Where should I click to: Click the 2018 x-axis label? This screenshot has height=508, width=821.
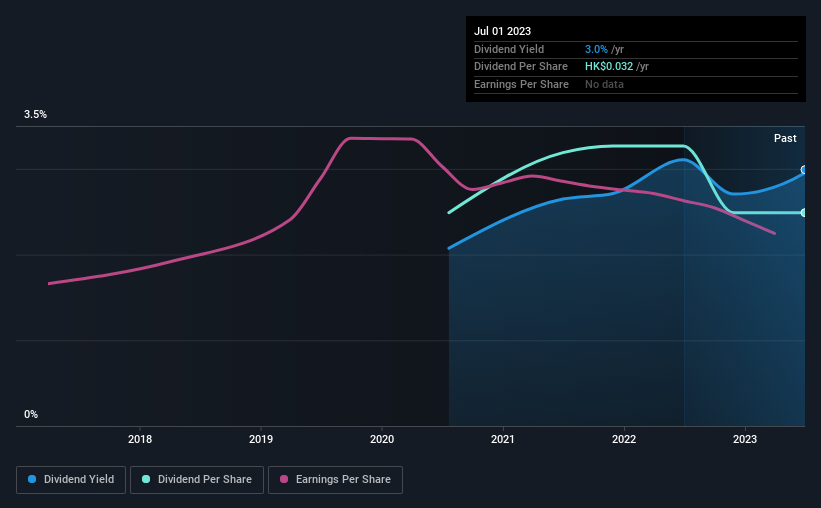(x=140, y=439)
